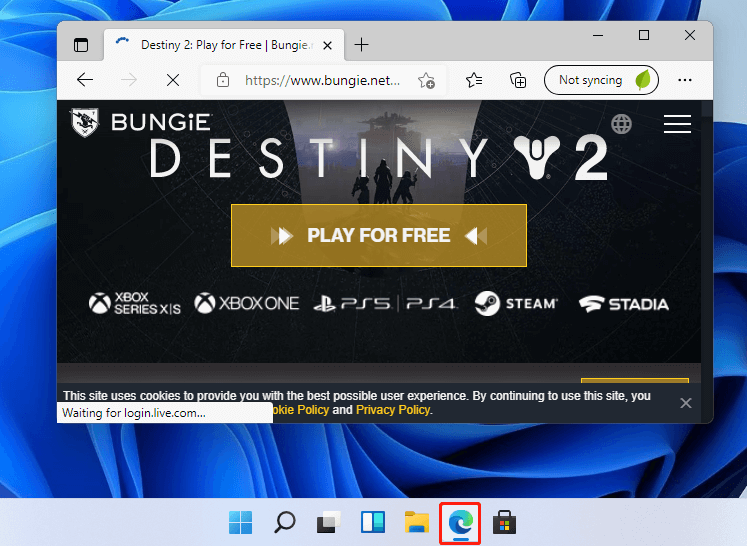747x546 pixels.
Task: Open Microsoft Store from taskbar
Action: click(505, 523)
